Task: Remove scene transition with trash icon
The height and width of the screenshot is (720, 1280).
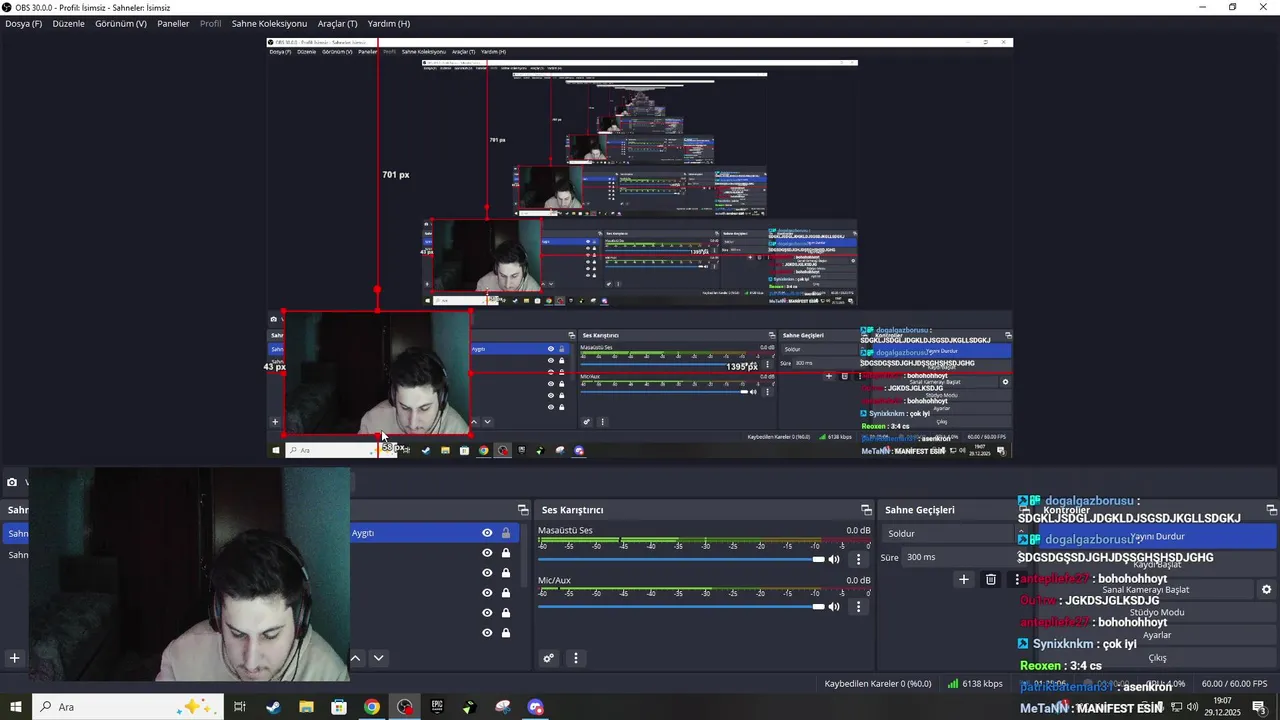Action: click(x=991, y=579)
